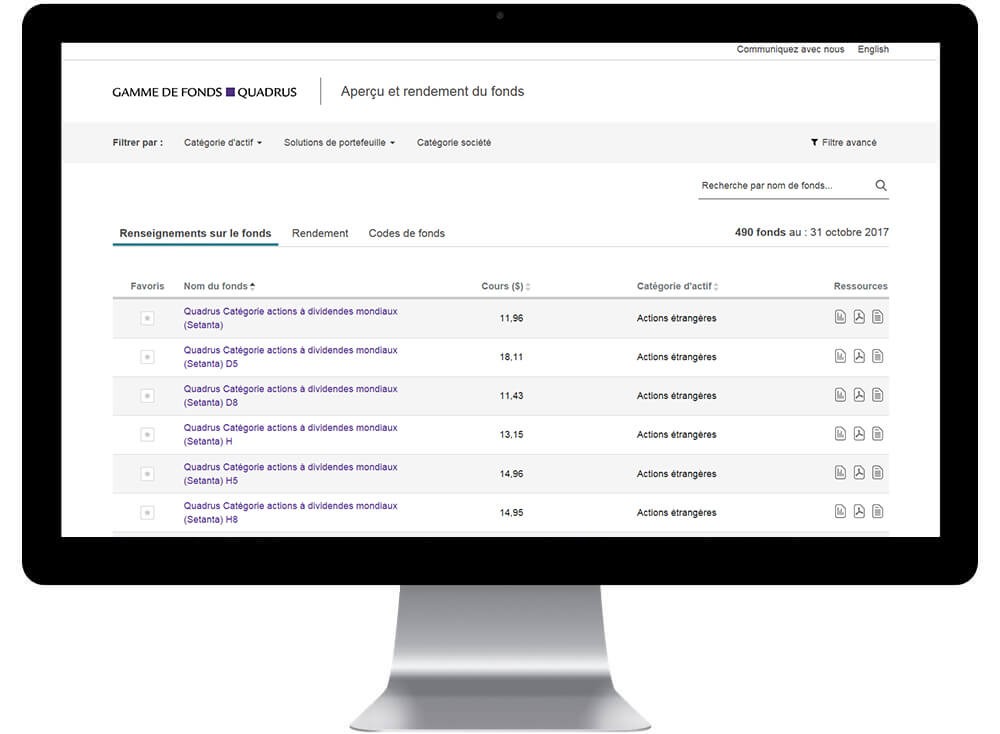Open chart resource icon for Setanta H5 row
This screenshot has height=734, width=1000.
tap(840, 473)
